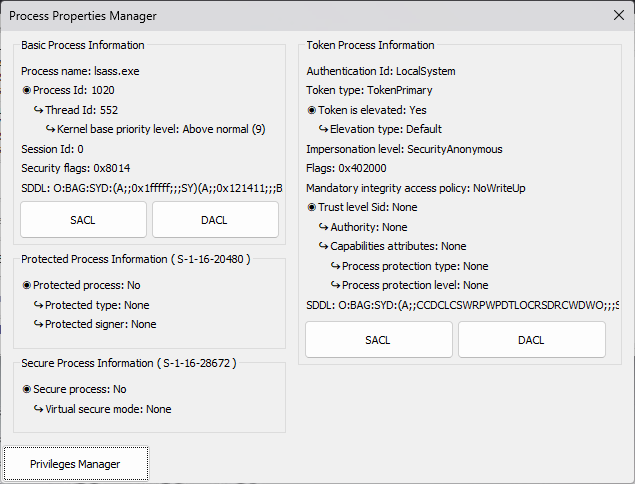Viewport: 635px width, 484px height.
Task: Select the Trust level Sid radio bullet
Action: [x=312, y=207]
